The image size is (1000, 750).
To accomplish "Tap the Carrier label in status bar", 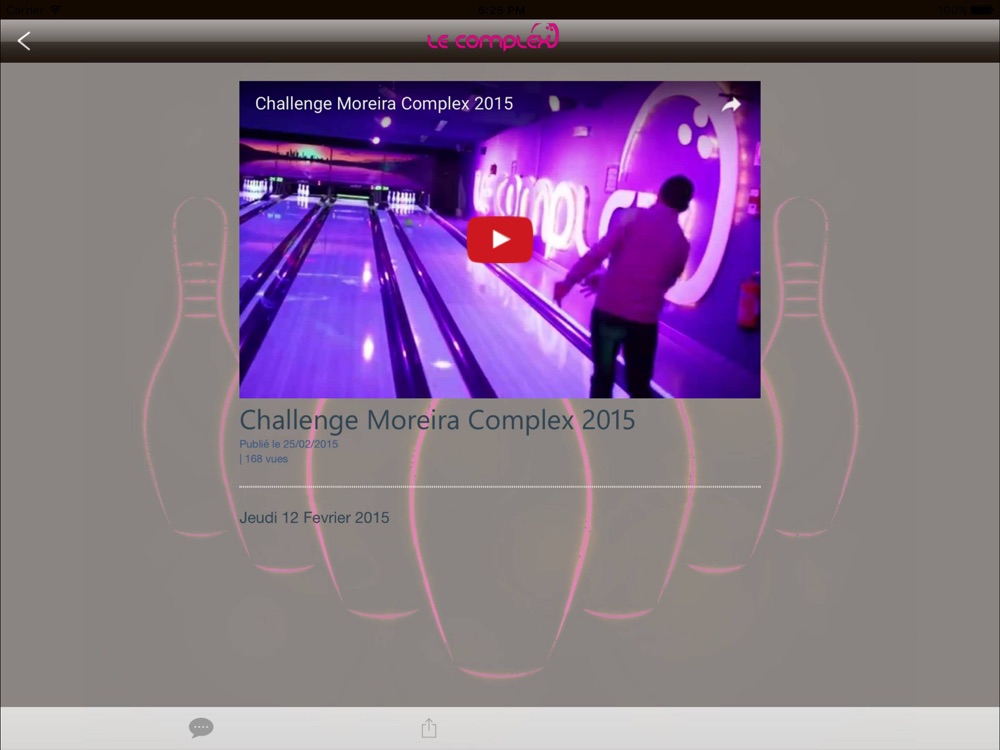I will 25,10.
